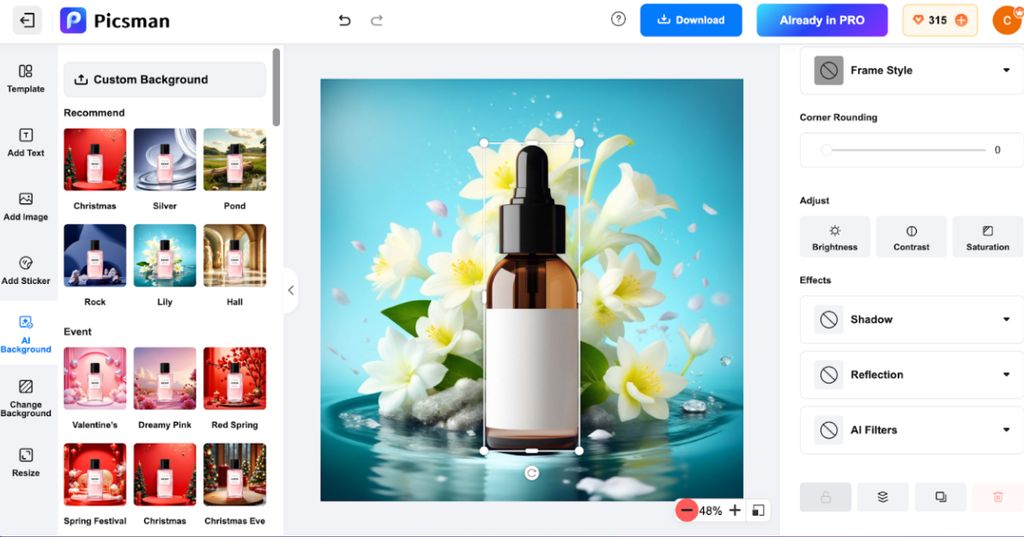The width and height of the screenshot is (1024, 537).
Task: Click the Already in PRO button
Action: (822, 20)
